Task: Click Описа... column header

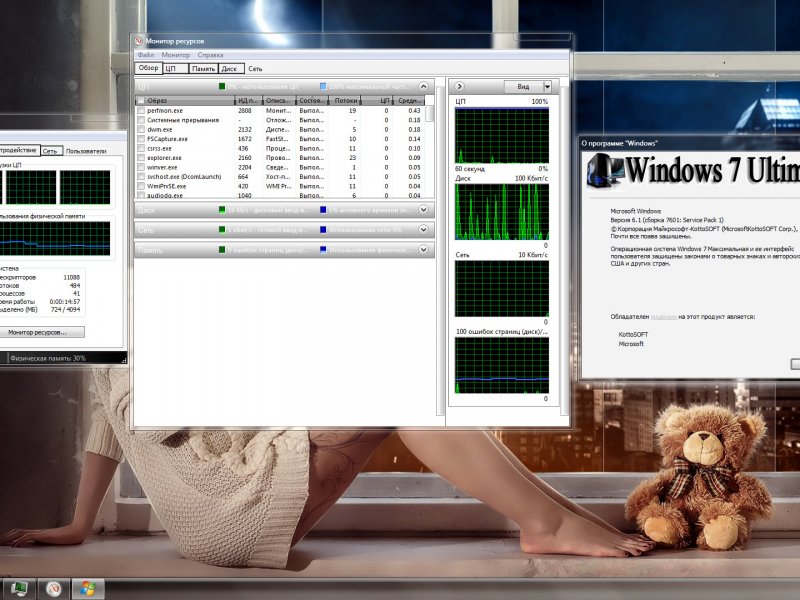Action: 279,101
